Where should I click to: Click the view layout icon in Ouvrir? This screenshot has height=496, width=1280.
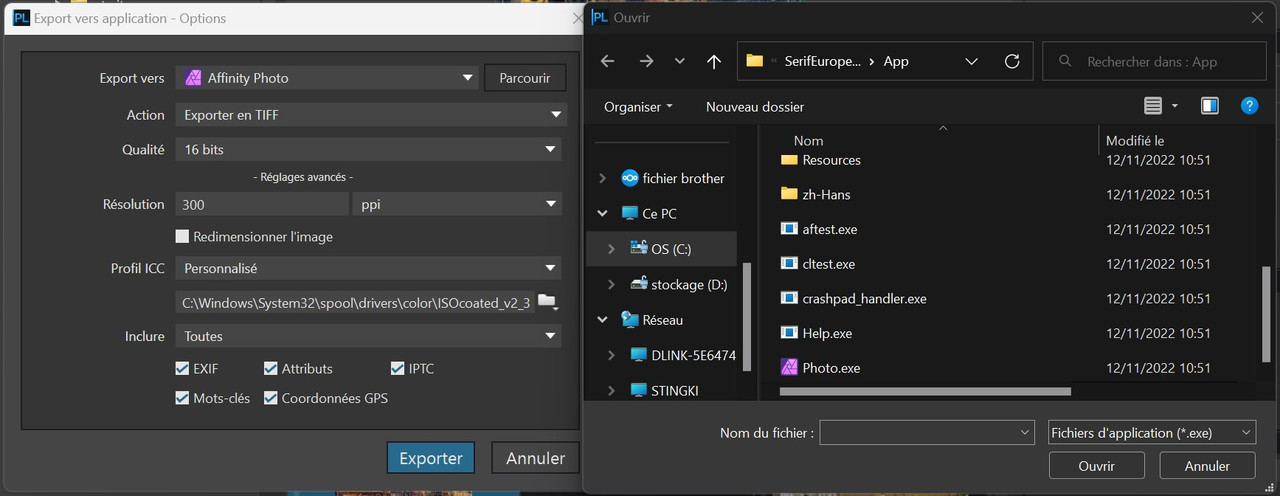click(x=1153, y=106)
